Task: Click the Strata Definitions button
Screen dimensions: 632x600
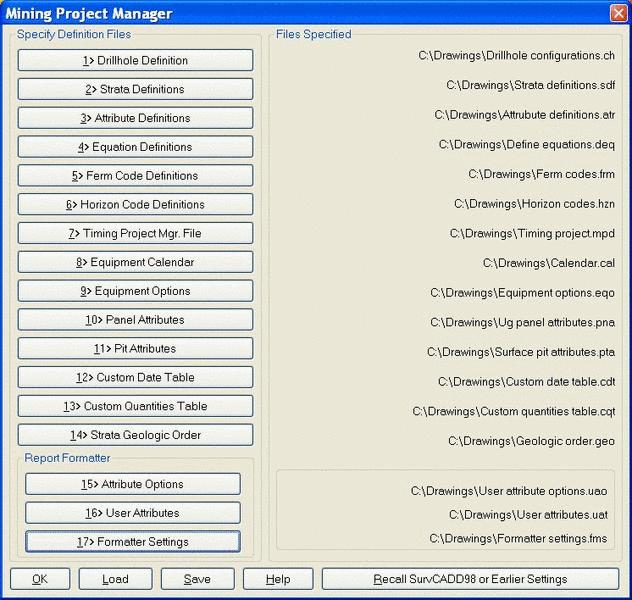Action: click(135, 89)
